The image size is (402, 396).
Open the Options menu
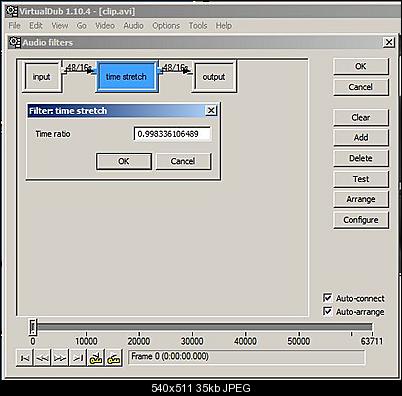(x=166, y=26)
